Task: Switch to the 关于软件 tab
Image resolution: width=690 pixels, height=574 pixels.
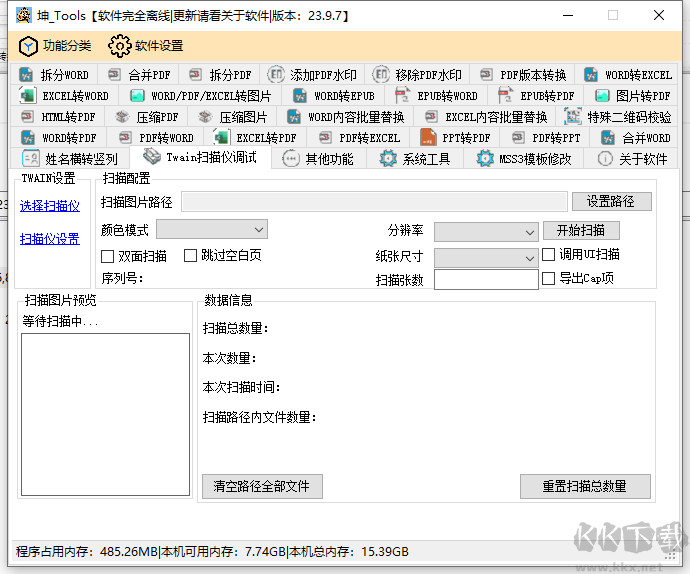Action: [633, 159]
